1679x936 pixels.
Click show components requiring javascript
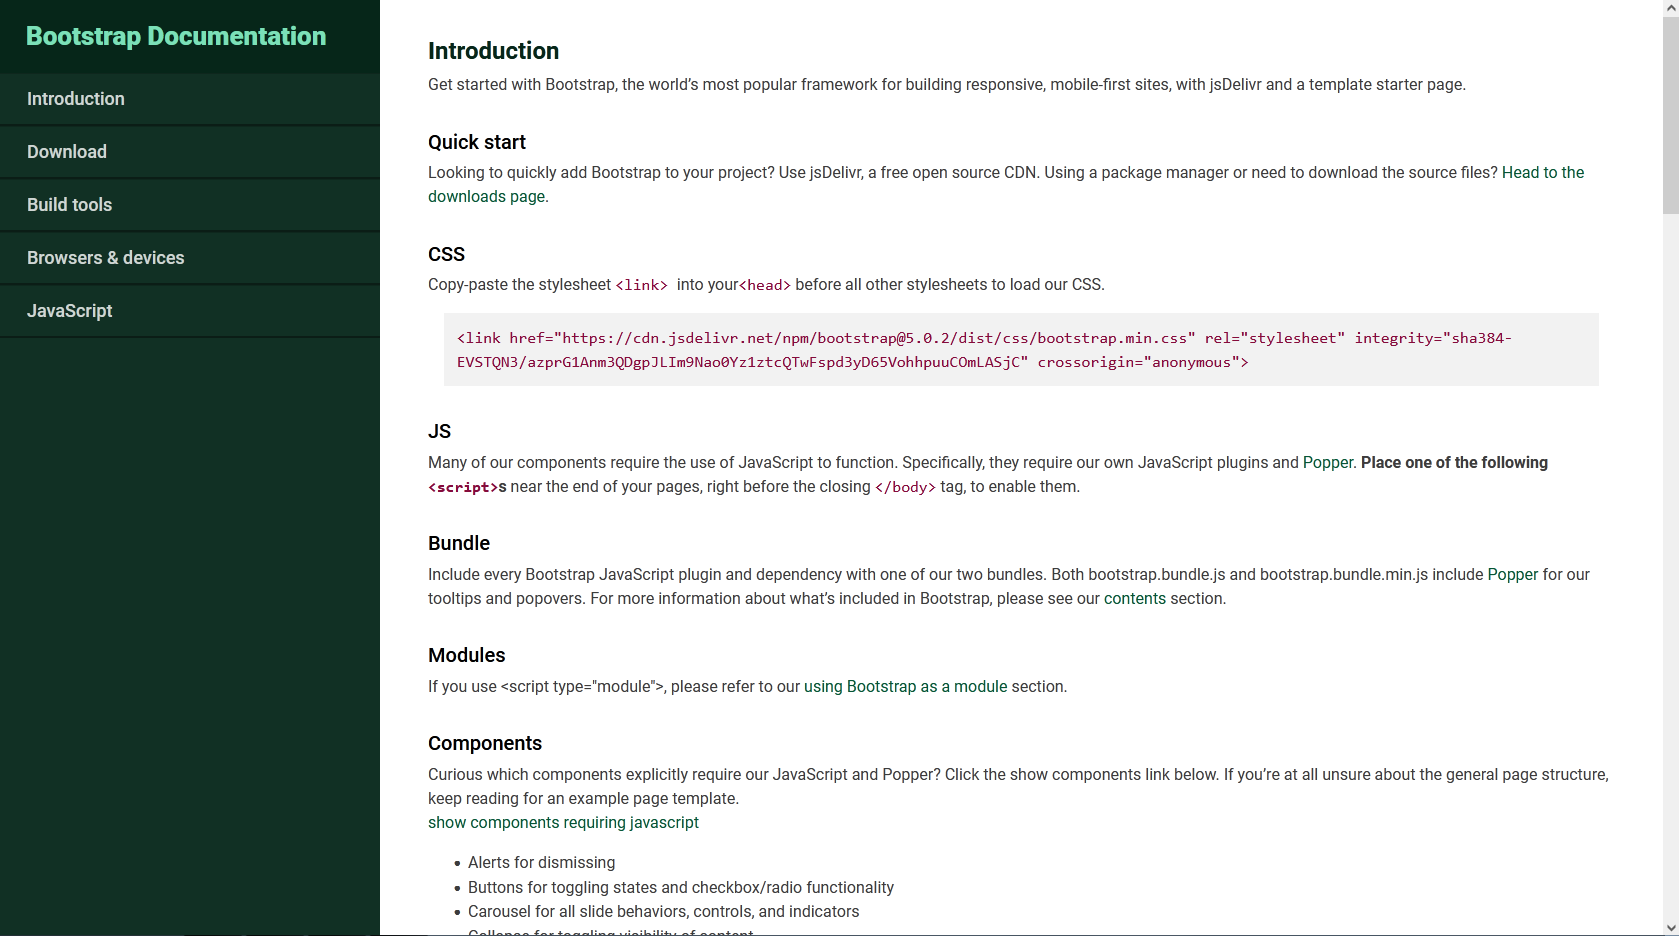tap(563, 822)
